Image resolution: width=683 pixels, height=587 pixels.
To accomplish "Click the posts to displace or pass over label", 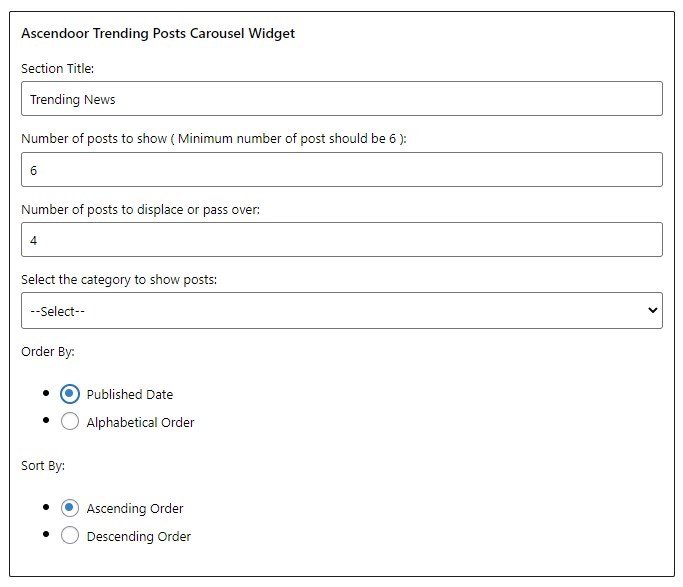I will (140, 209).
